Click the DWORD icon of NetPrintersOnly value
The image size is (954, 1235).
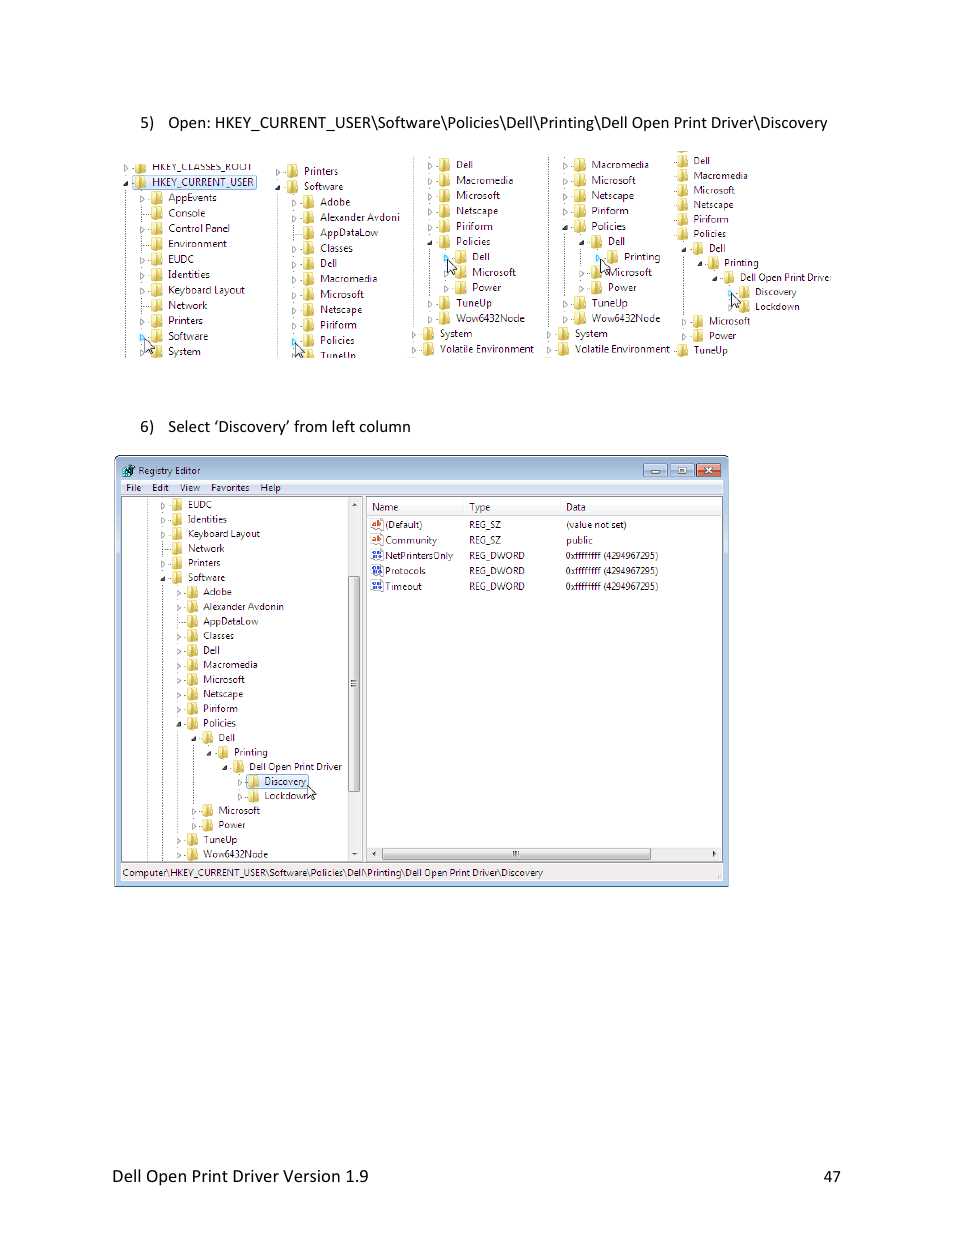click(x=377, y=555)
